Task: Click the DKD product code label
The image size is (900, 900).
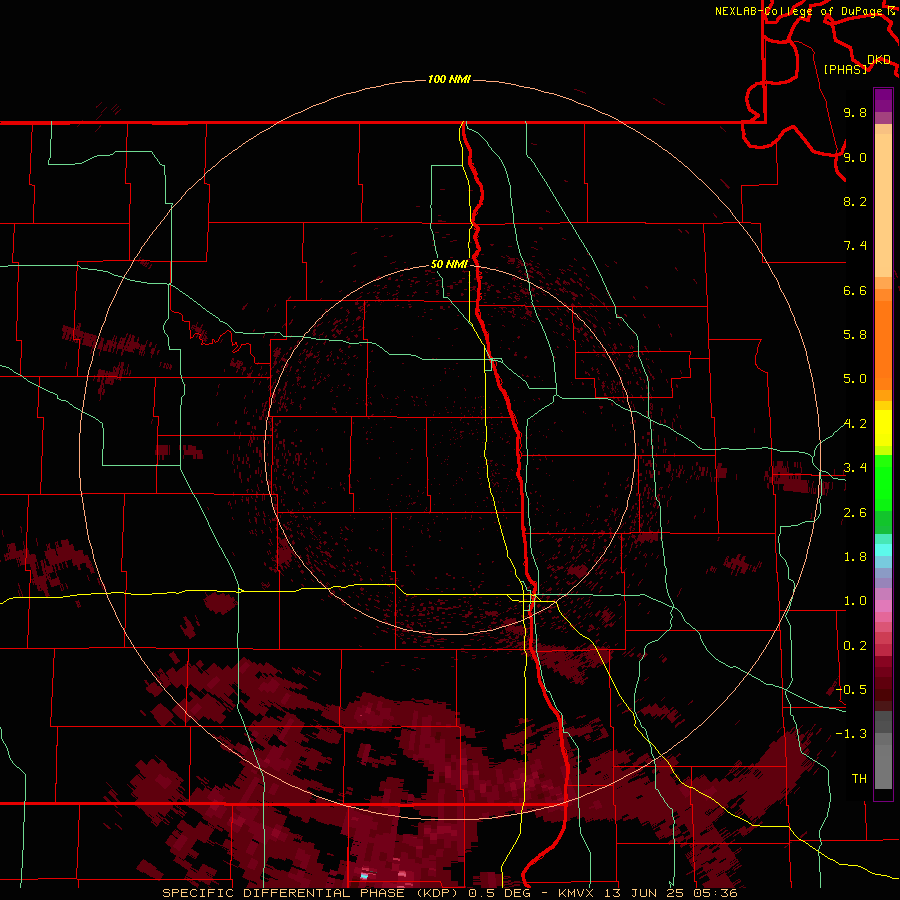Action: 879,60
